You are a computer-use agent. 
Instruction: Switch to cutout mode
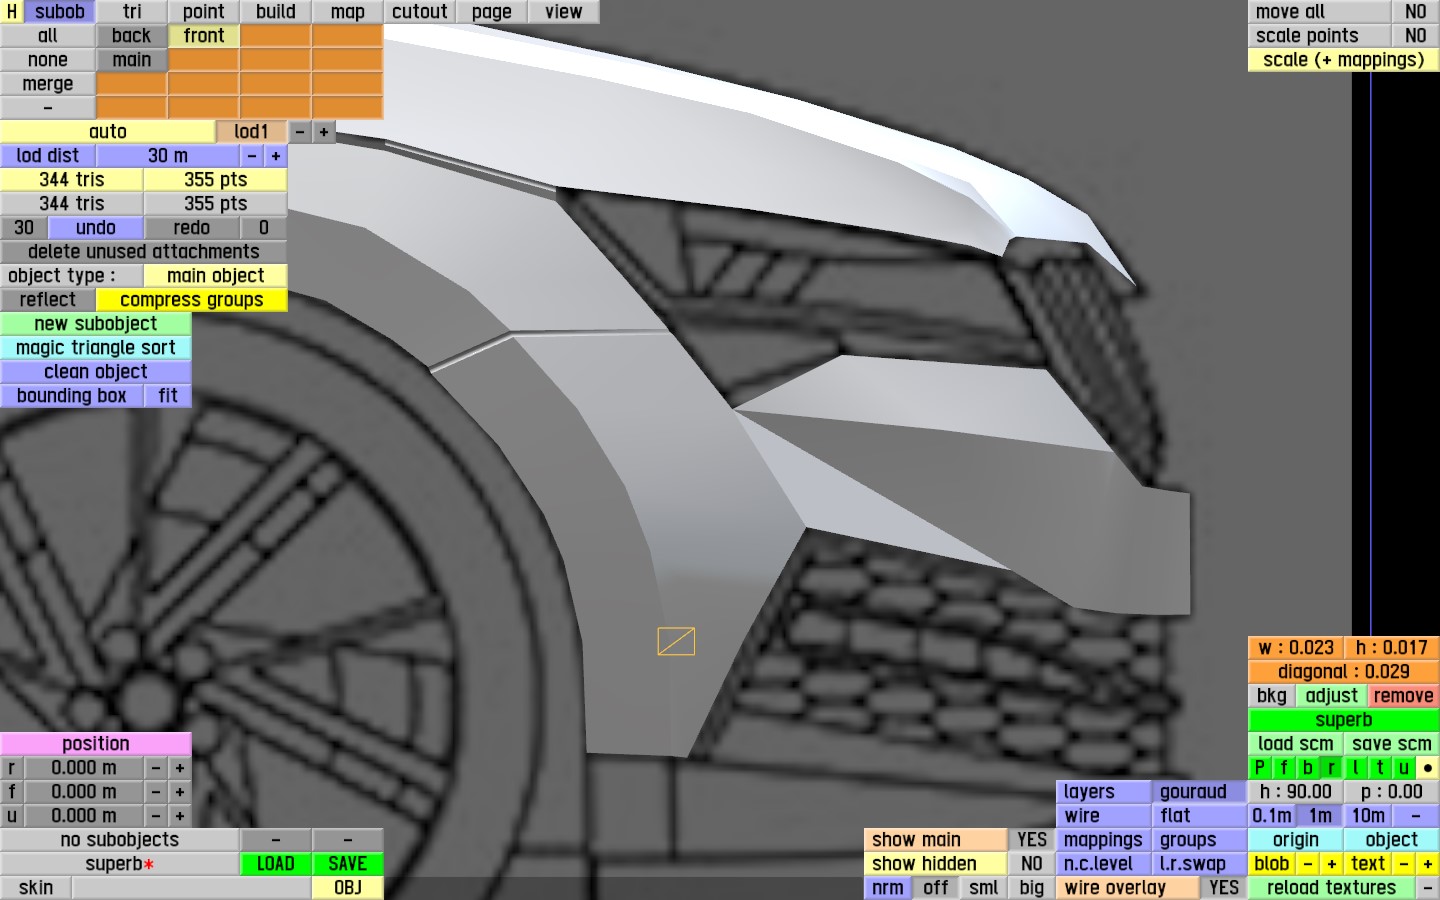click(x=420, y=12)
